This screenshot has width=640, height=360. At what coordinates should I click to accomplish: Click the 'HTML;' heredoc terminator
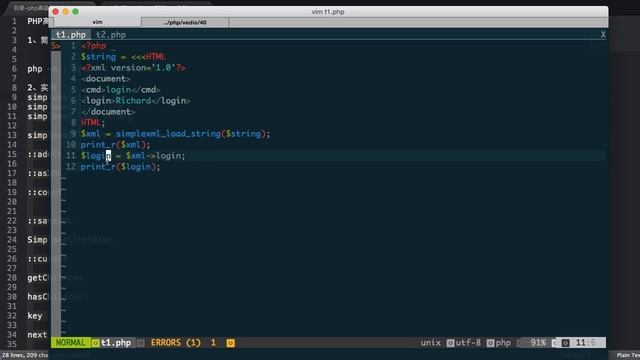point(93,122)
